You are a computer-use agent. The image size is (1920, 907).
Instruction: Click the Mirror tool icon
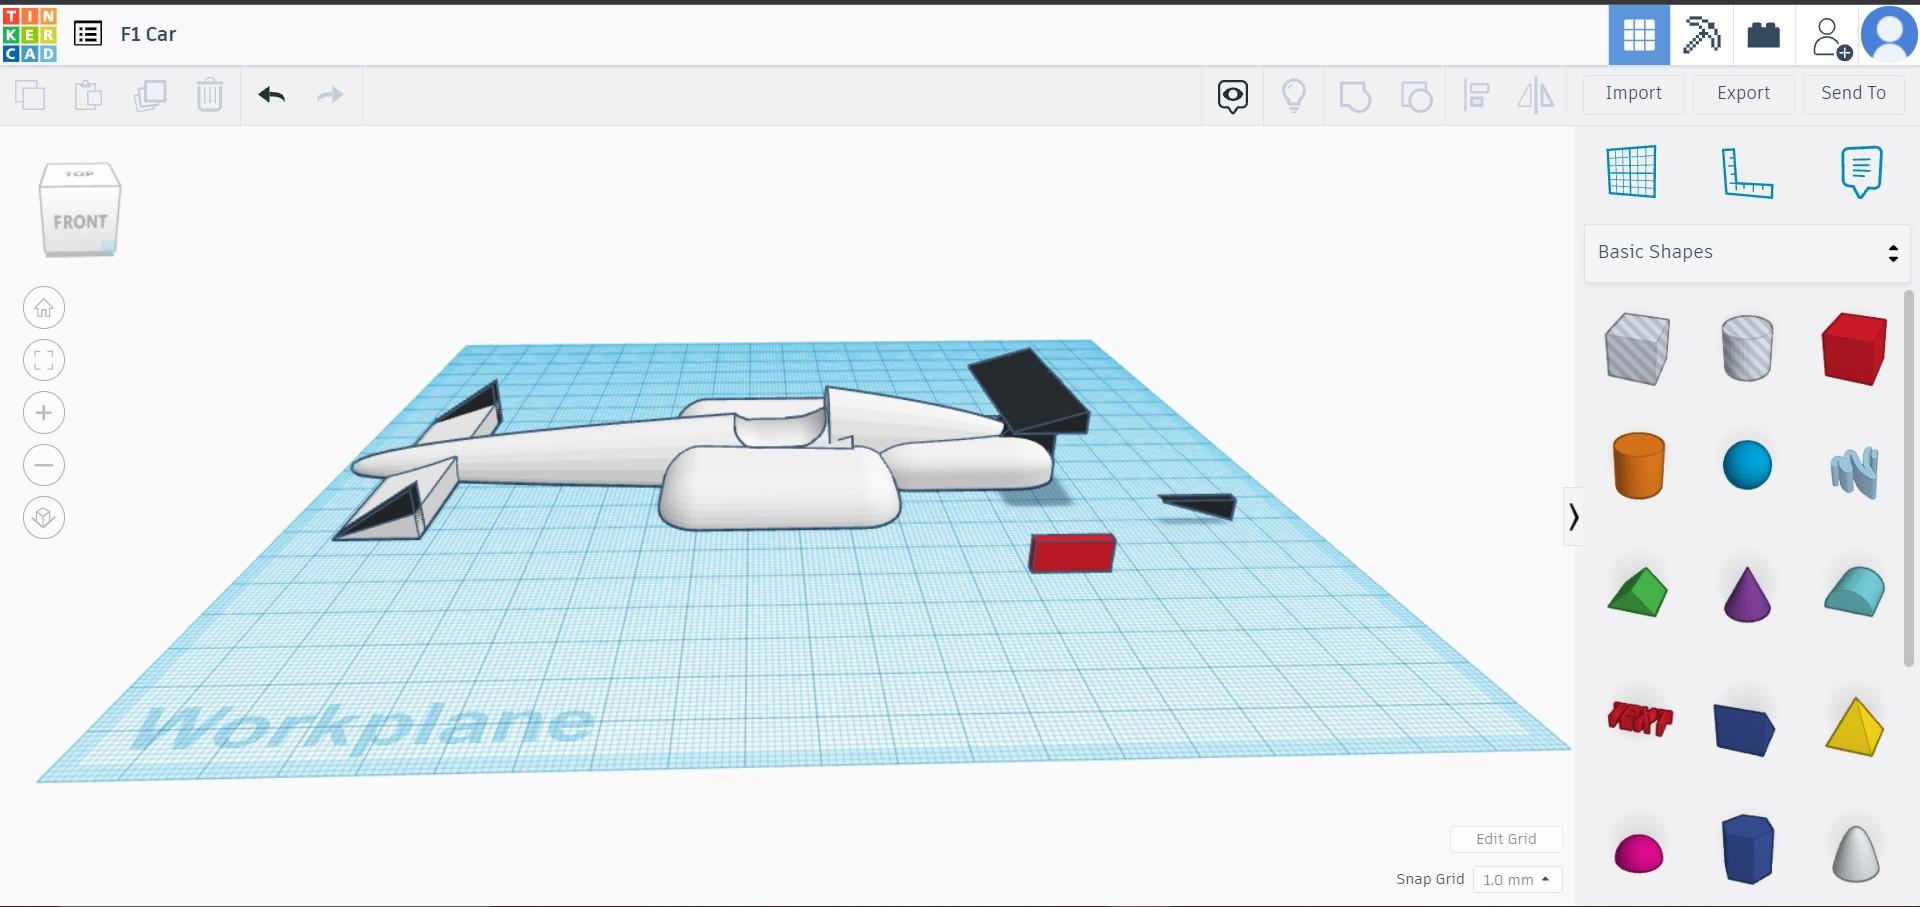1536,96
